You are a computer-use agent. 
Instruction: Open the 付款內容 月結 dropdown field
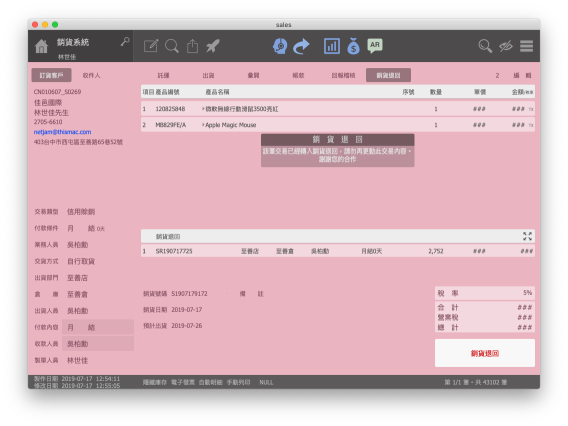98,327
